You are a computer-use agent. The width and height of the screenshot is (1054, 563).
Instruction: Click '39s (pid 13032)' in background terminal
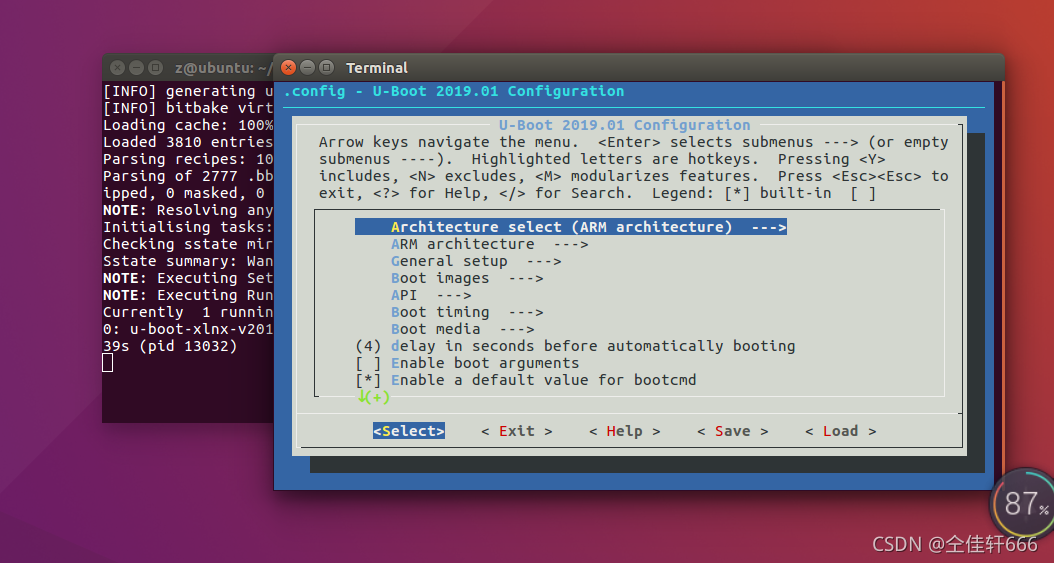170,347
